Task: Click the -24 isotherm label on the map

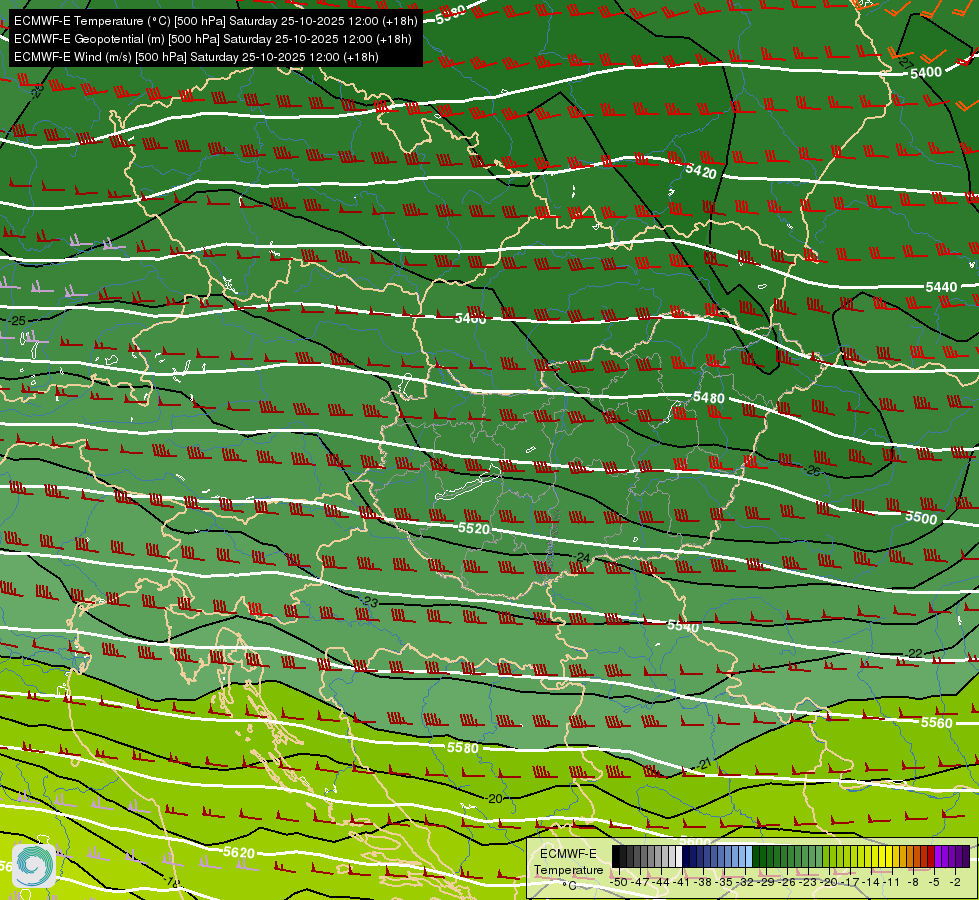Action: pyautogui.click(x=581, y=557)
